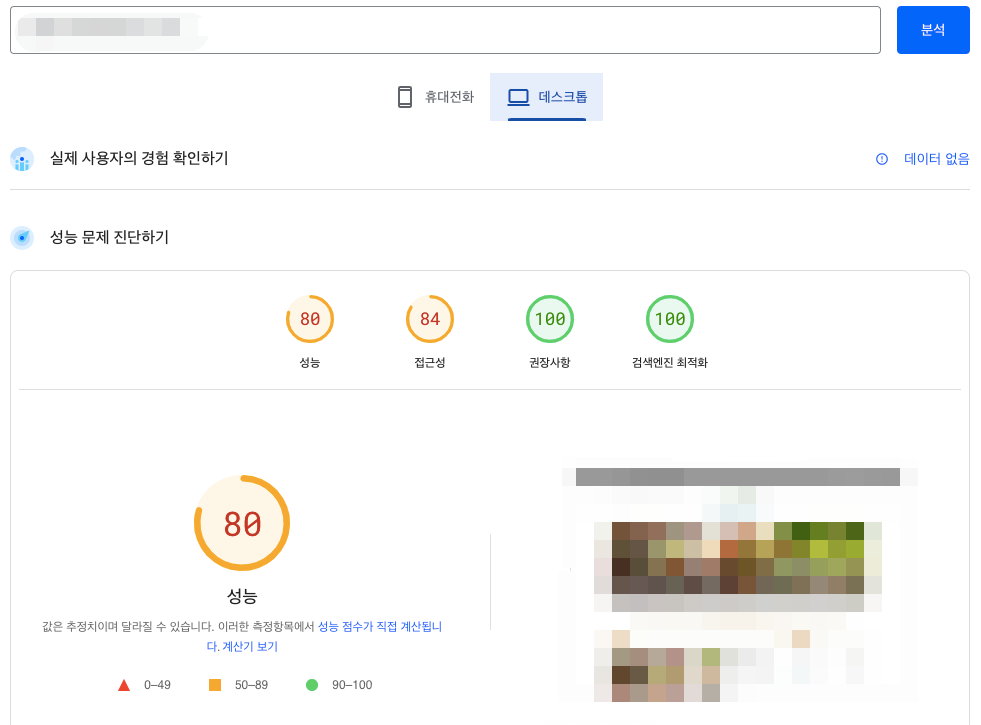Click the 권장사항 gauge showing 100
The image size is (981, 725).
[549, 318]
